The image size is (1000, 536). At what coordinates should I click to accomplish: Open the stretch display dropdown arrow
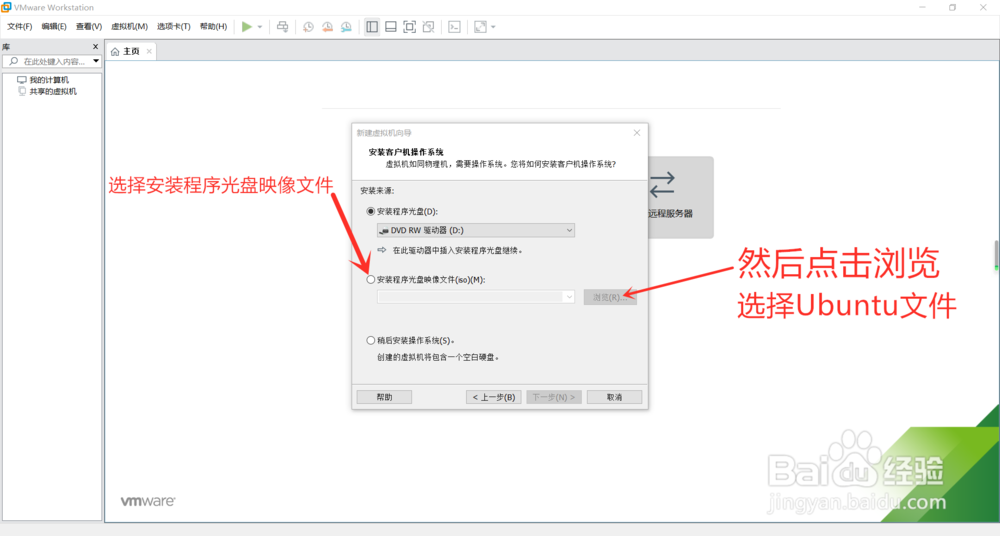tap(493, 27)
